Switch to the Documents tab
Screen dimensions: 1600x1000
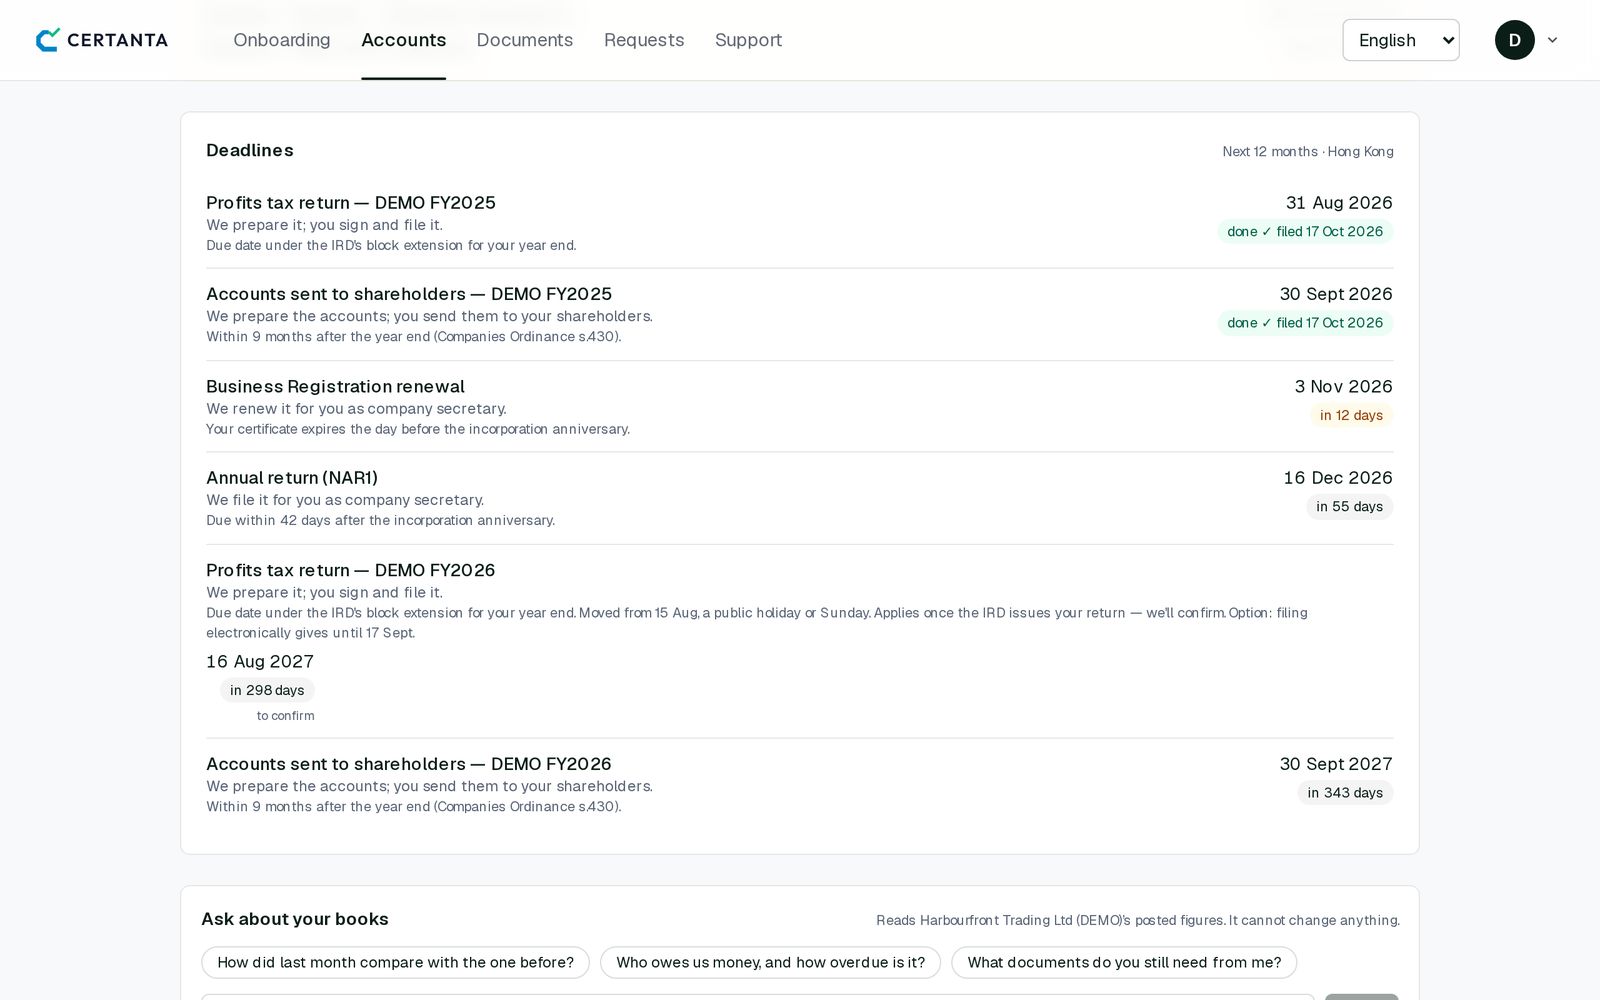(525, 40)
